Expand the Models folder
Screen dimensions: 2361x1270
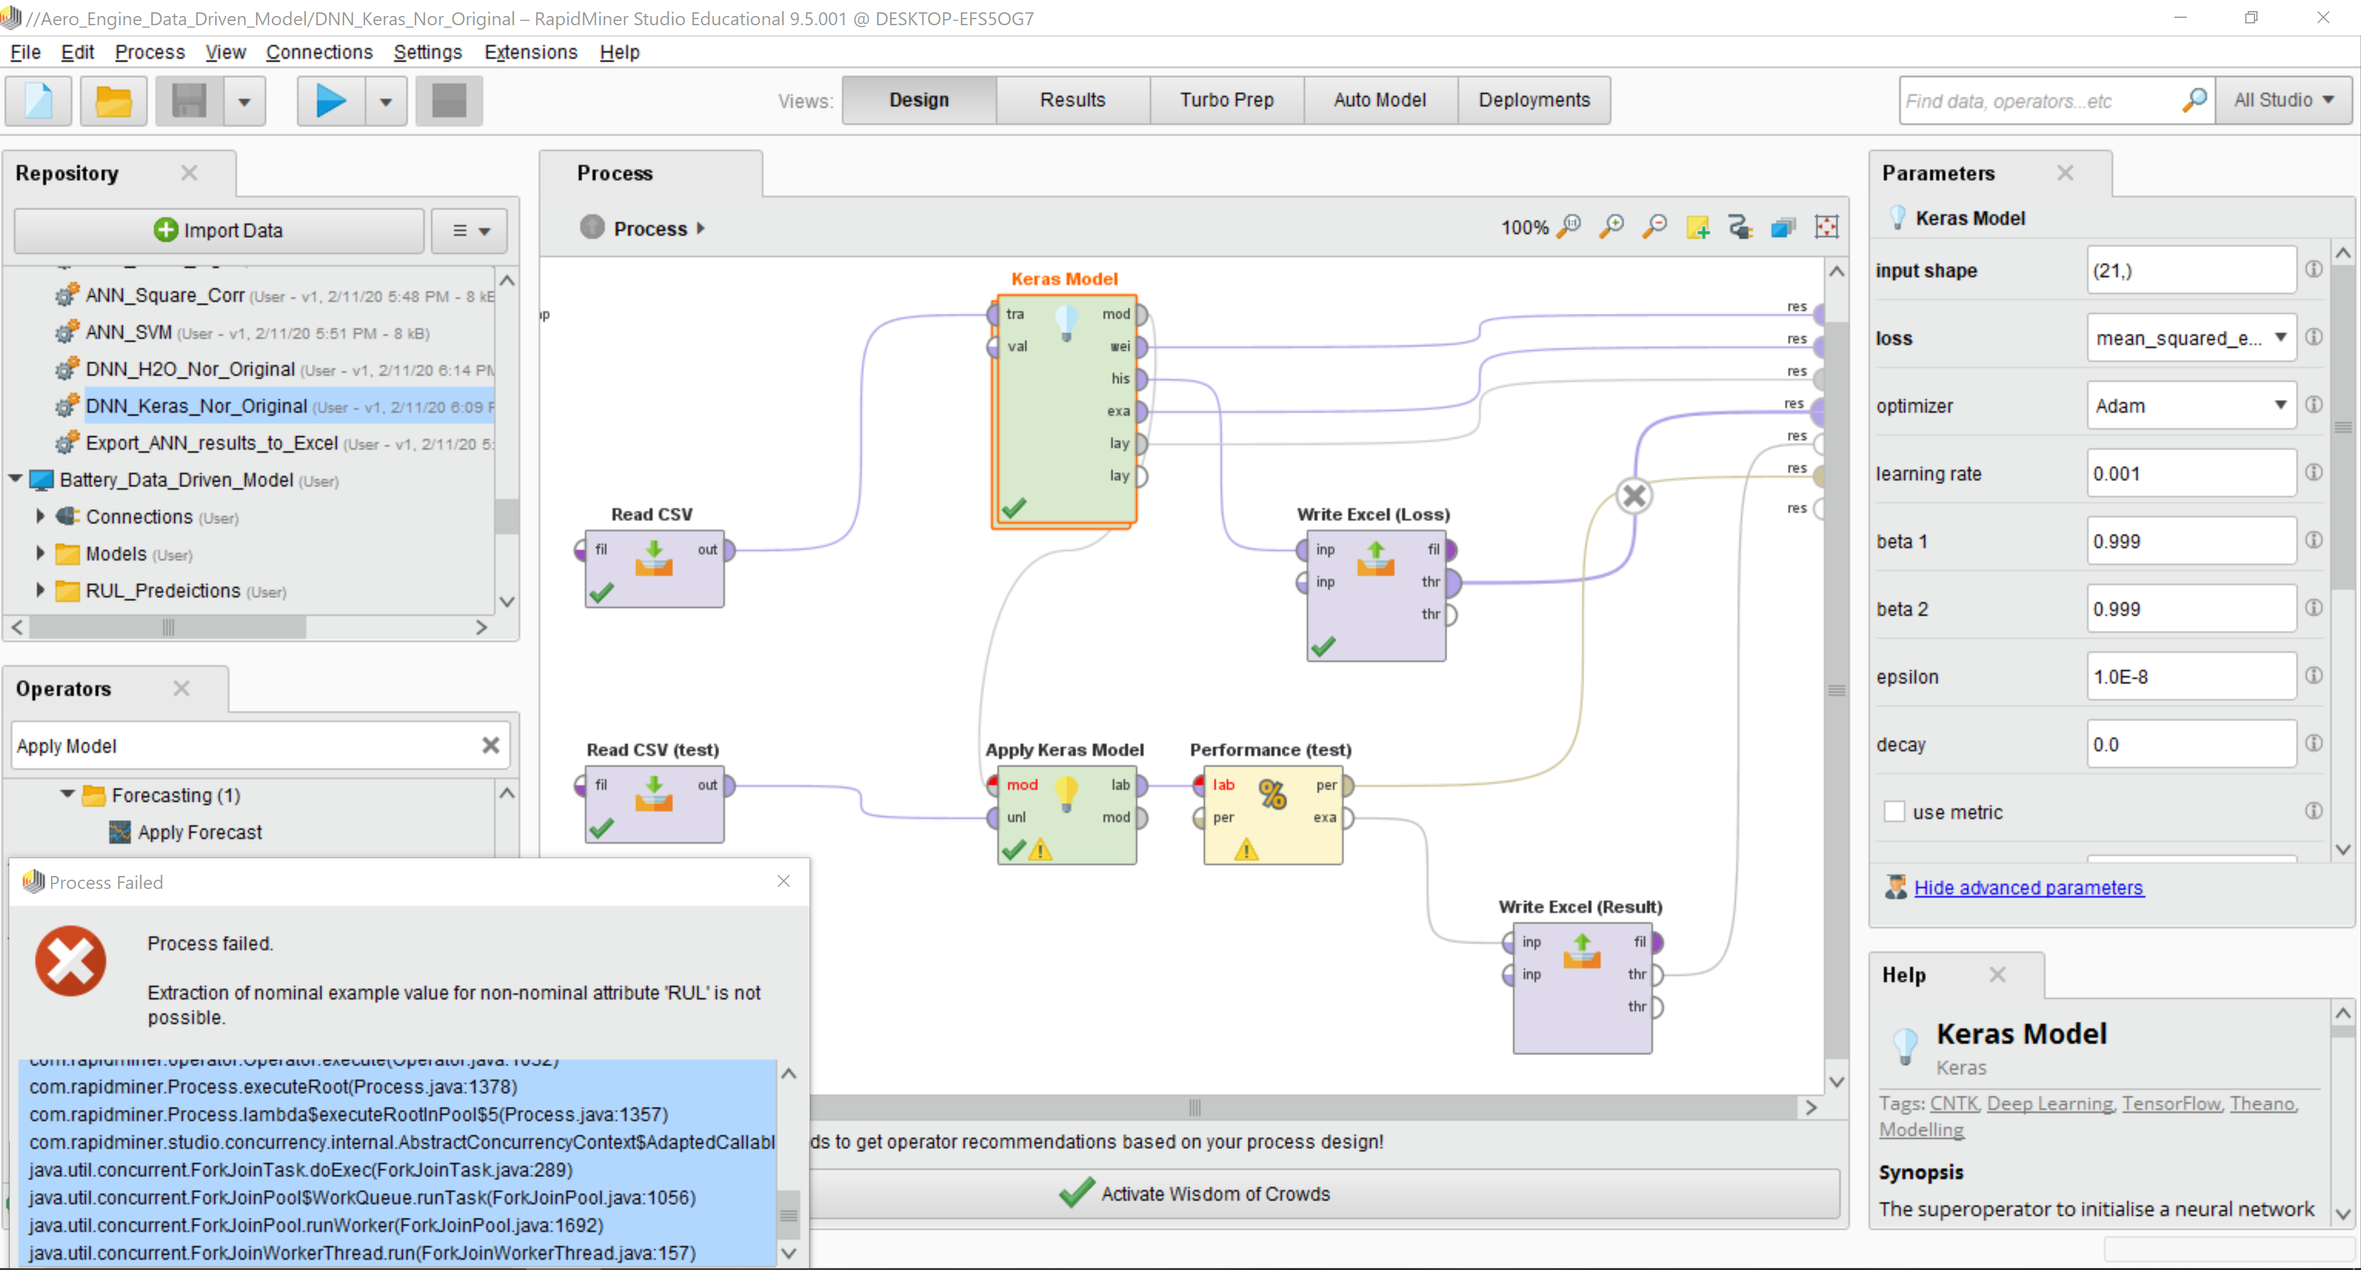[40, 554]
